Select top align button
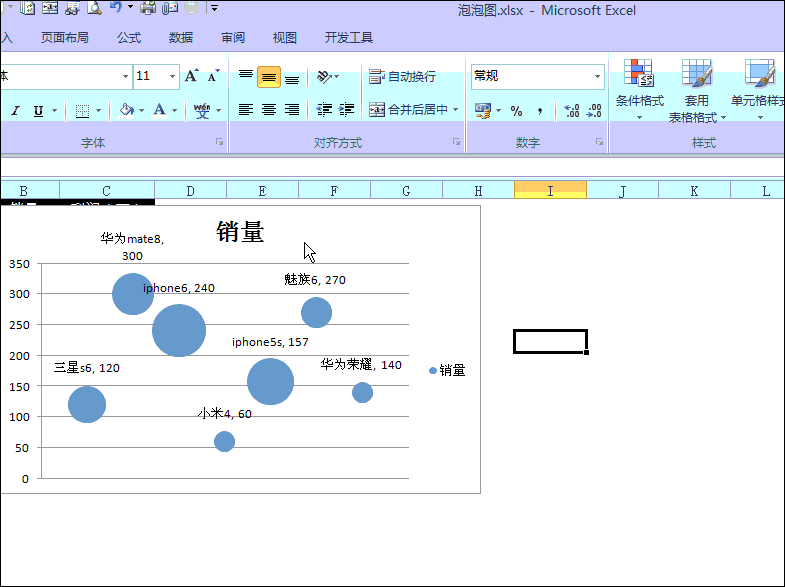The width and height of the screenshot is (785, 587). point(246,77)
